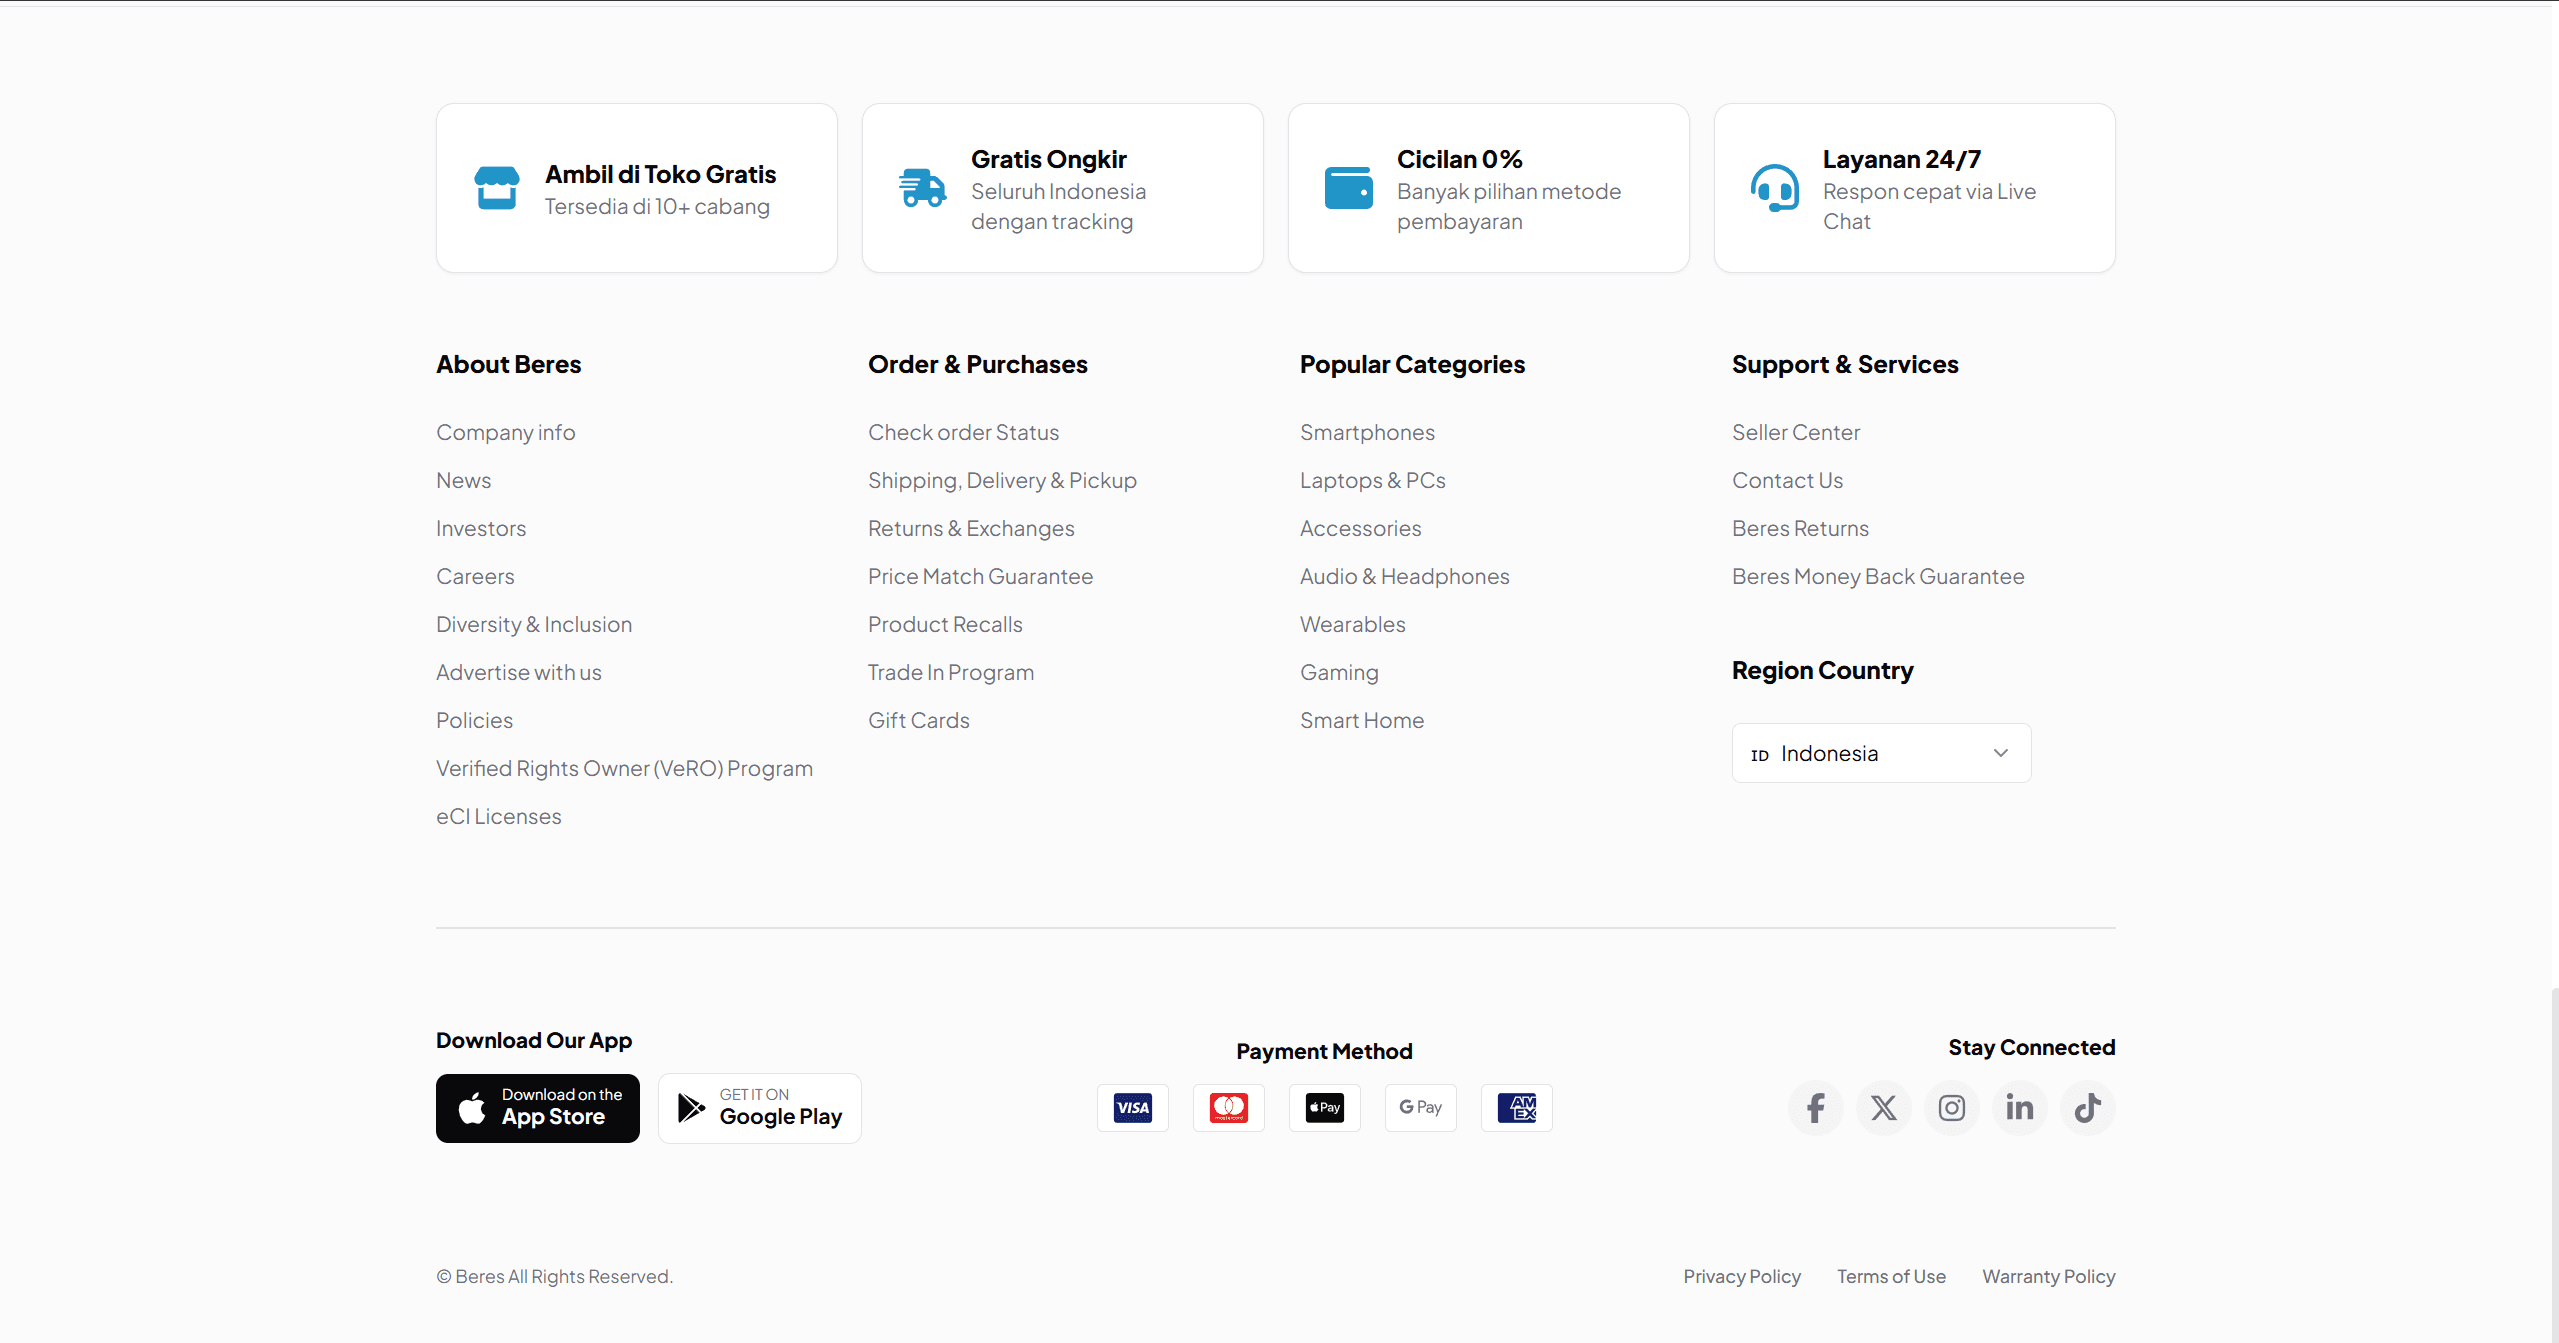Browse Smart Home category link
The image size is (2559, 1343).
pos(1362,721)
